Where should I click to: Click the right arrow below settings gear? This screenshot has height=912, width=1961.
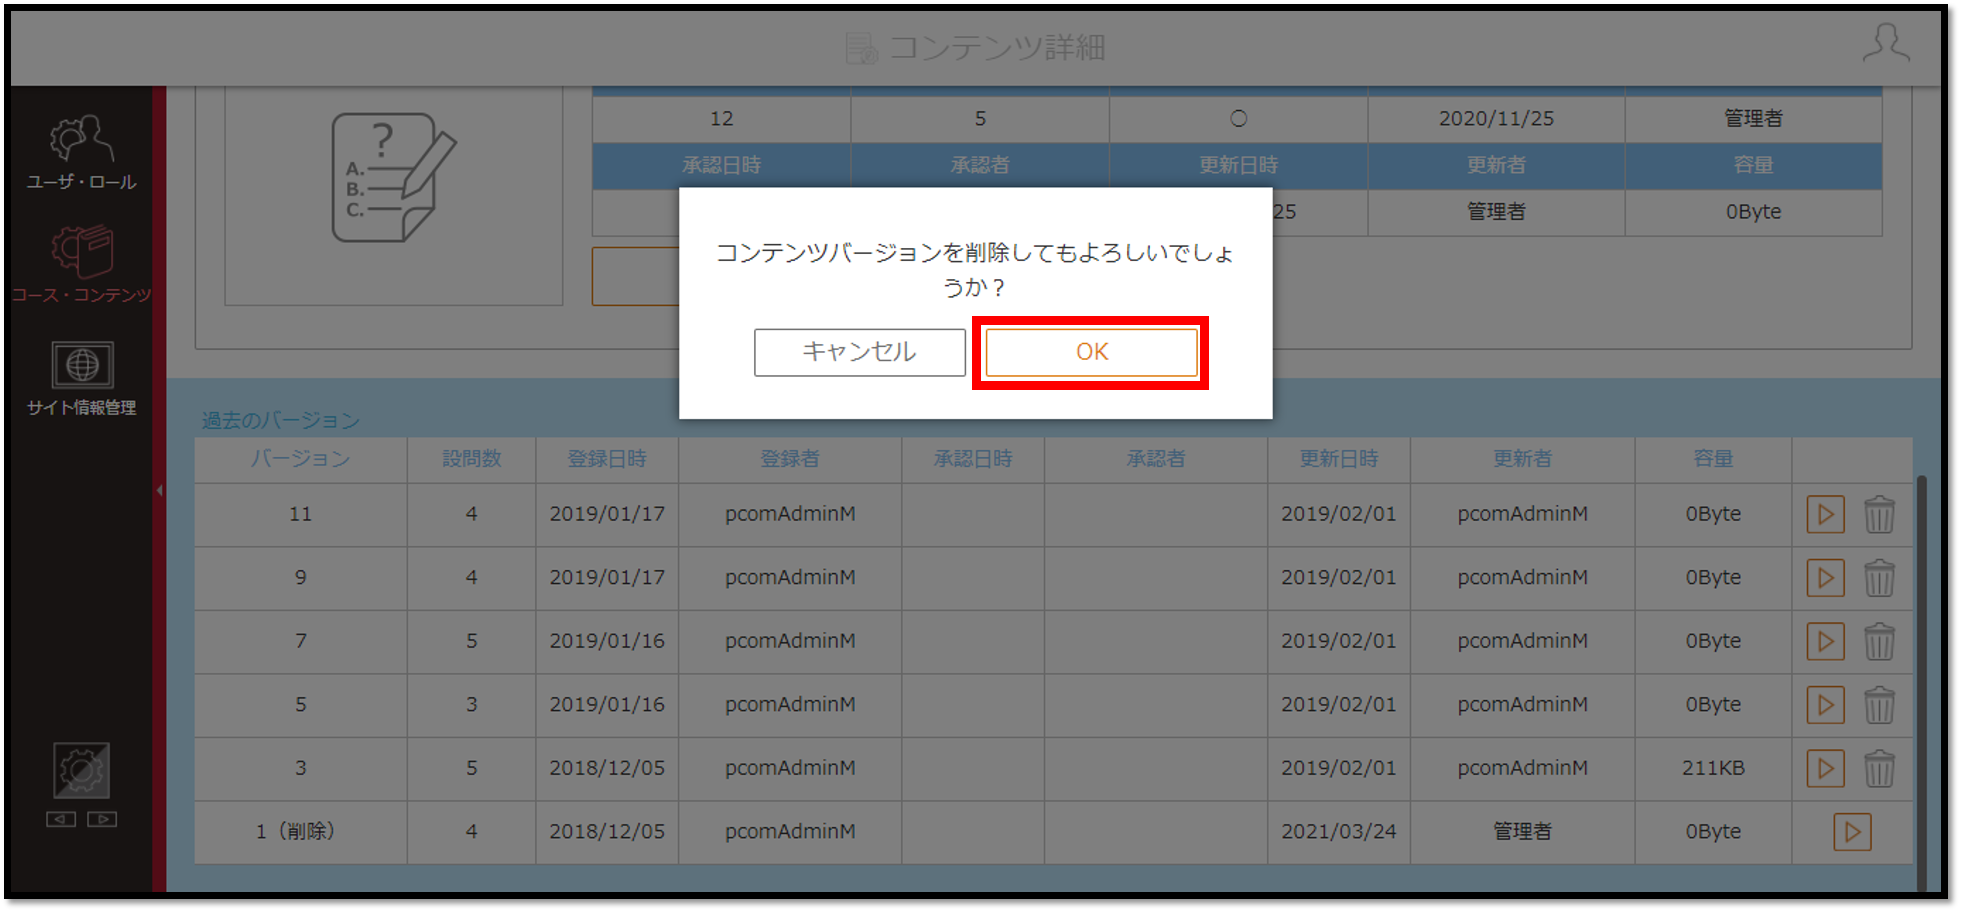click(x=102, y=819)
